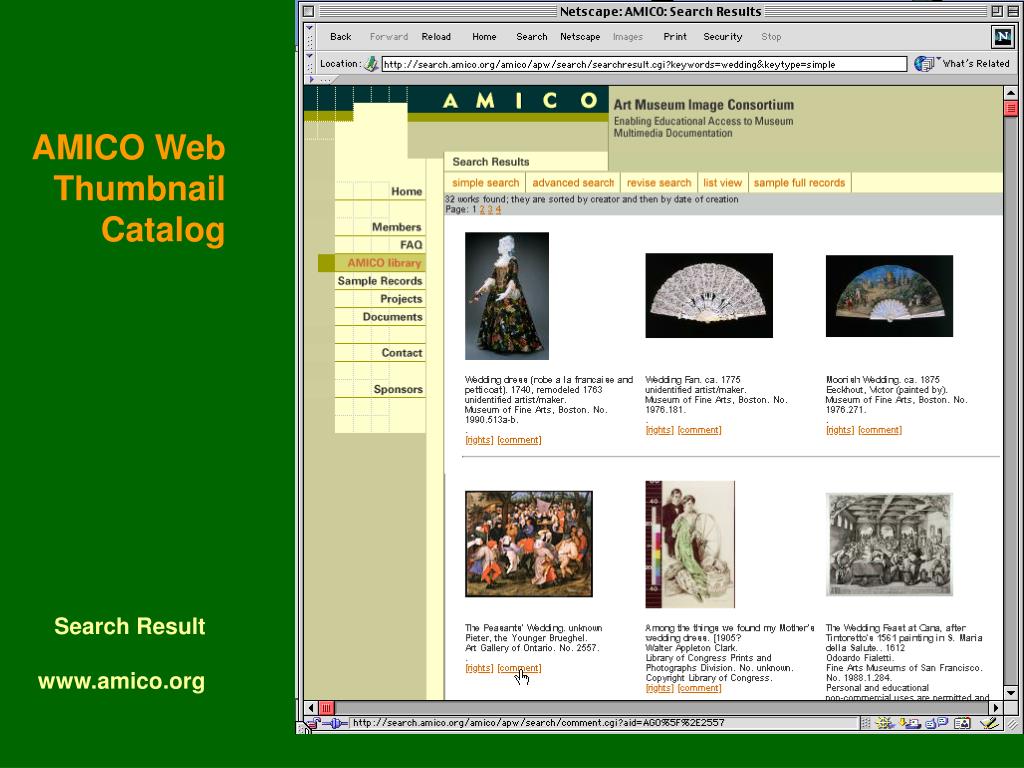This screenshot has width=1024, height=768.
Task: Click the vertical scrollbar thumb
Action: [1010, 108]
